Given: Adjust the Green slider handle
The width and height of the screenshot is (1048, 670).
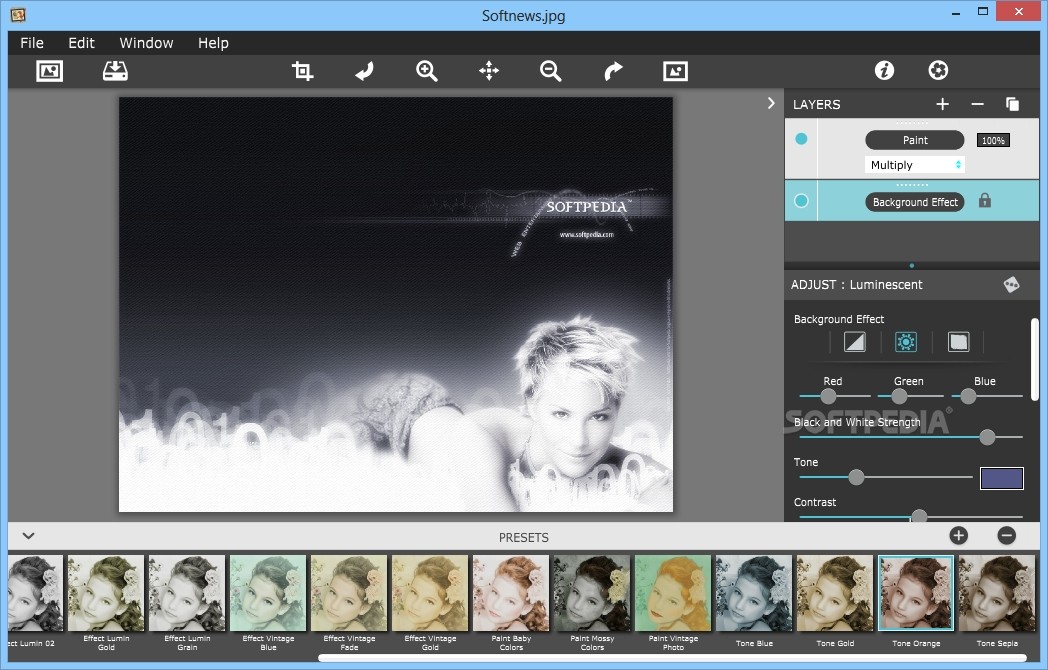Looking at the screenshot, I should pos(900,397).
